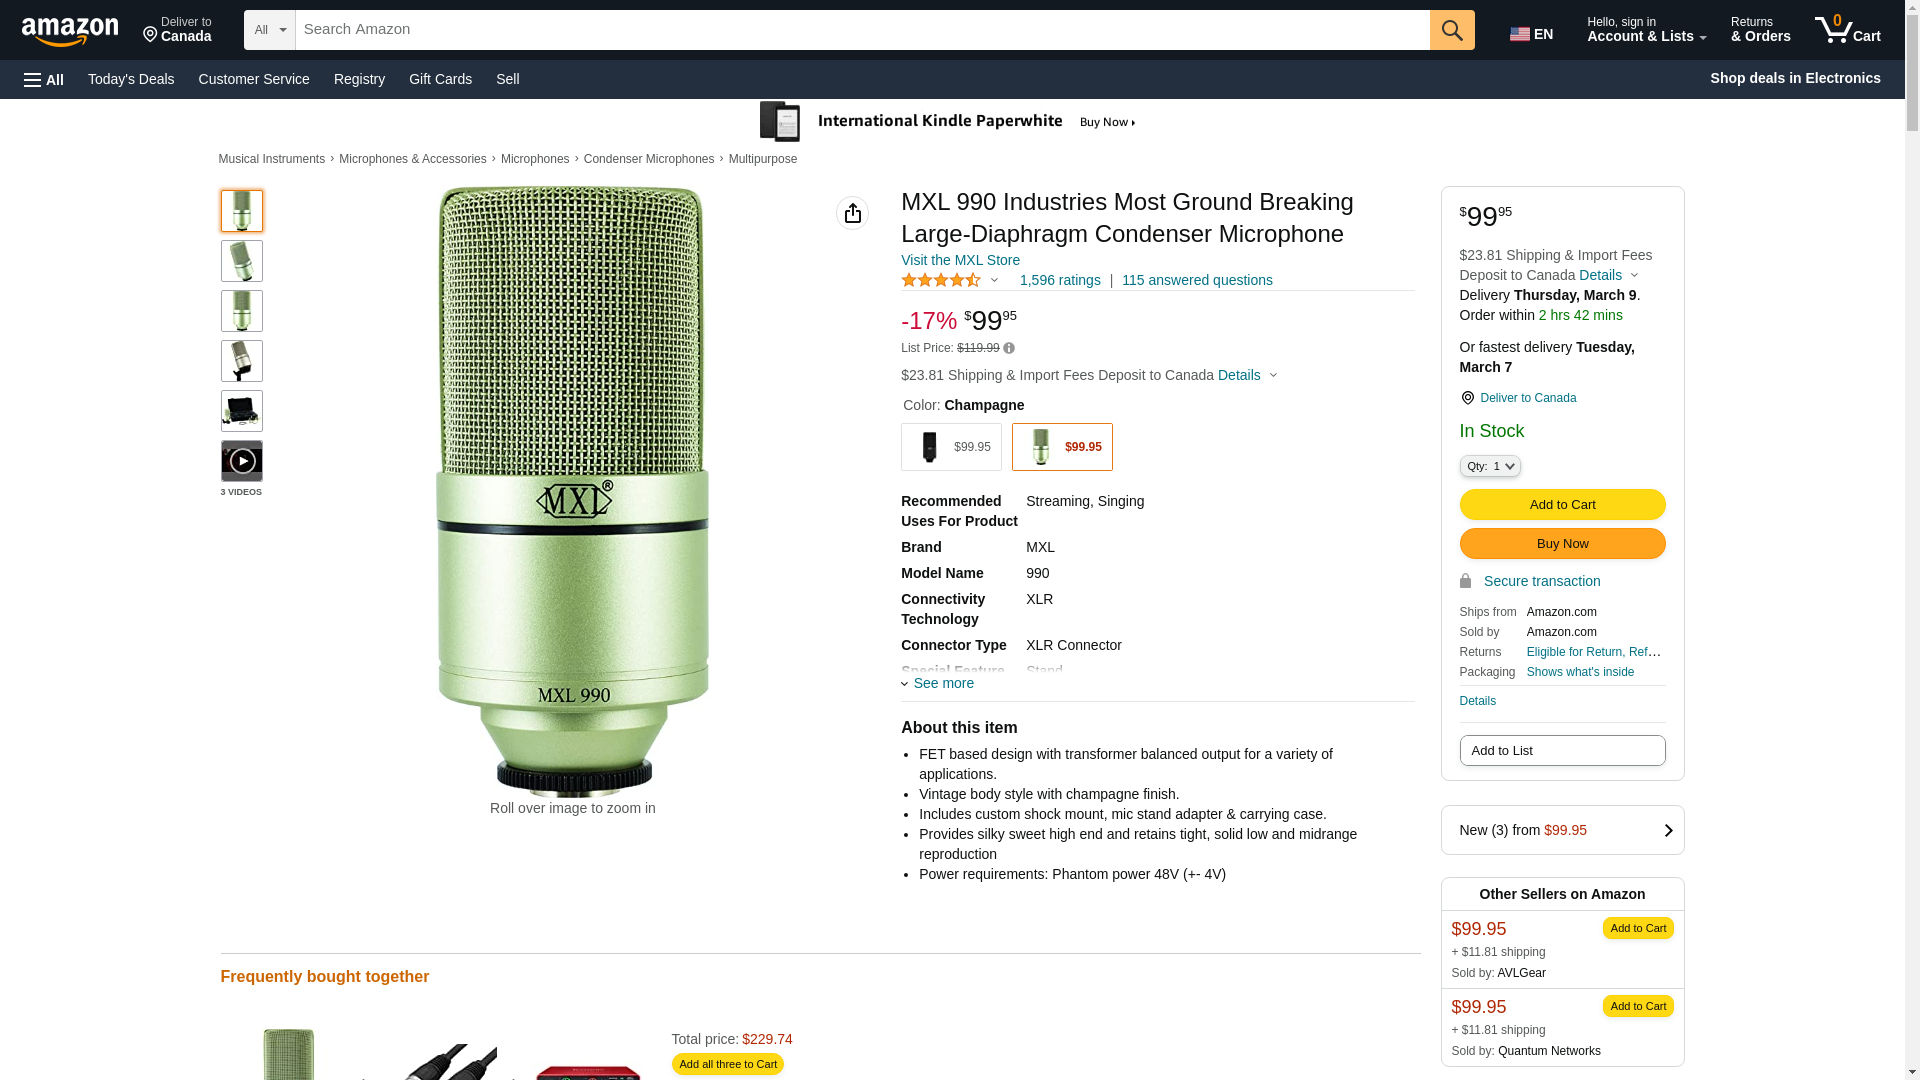Screen dimensions: 1920x1080
Task: Click the yellow Add to Cart button
Action: click(x=1562, y=504)
